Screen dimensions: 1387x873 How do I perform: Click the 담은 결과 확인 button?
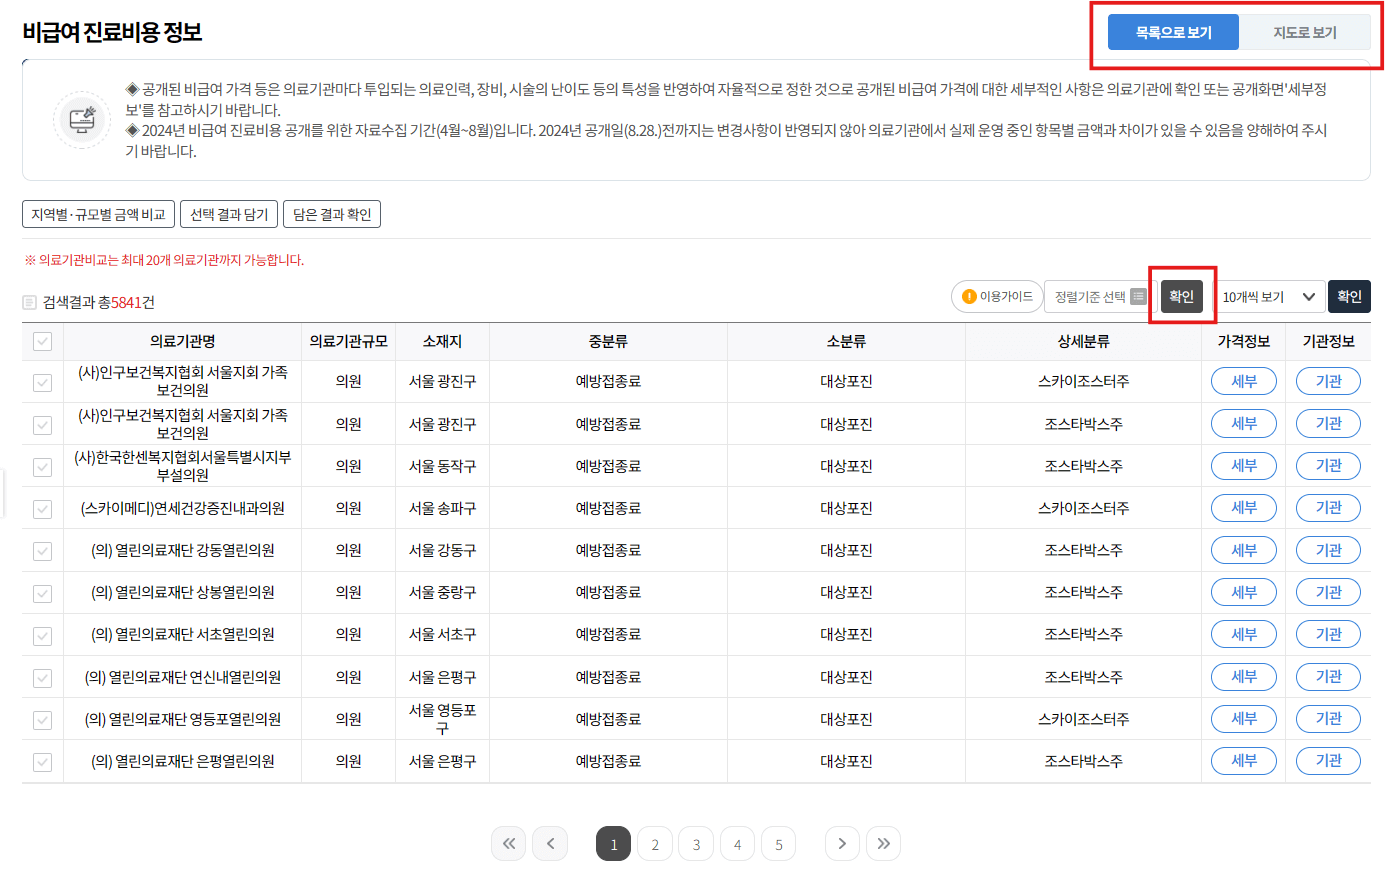coord(331,213)
